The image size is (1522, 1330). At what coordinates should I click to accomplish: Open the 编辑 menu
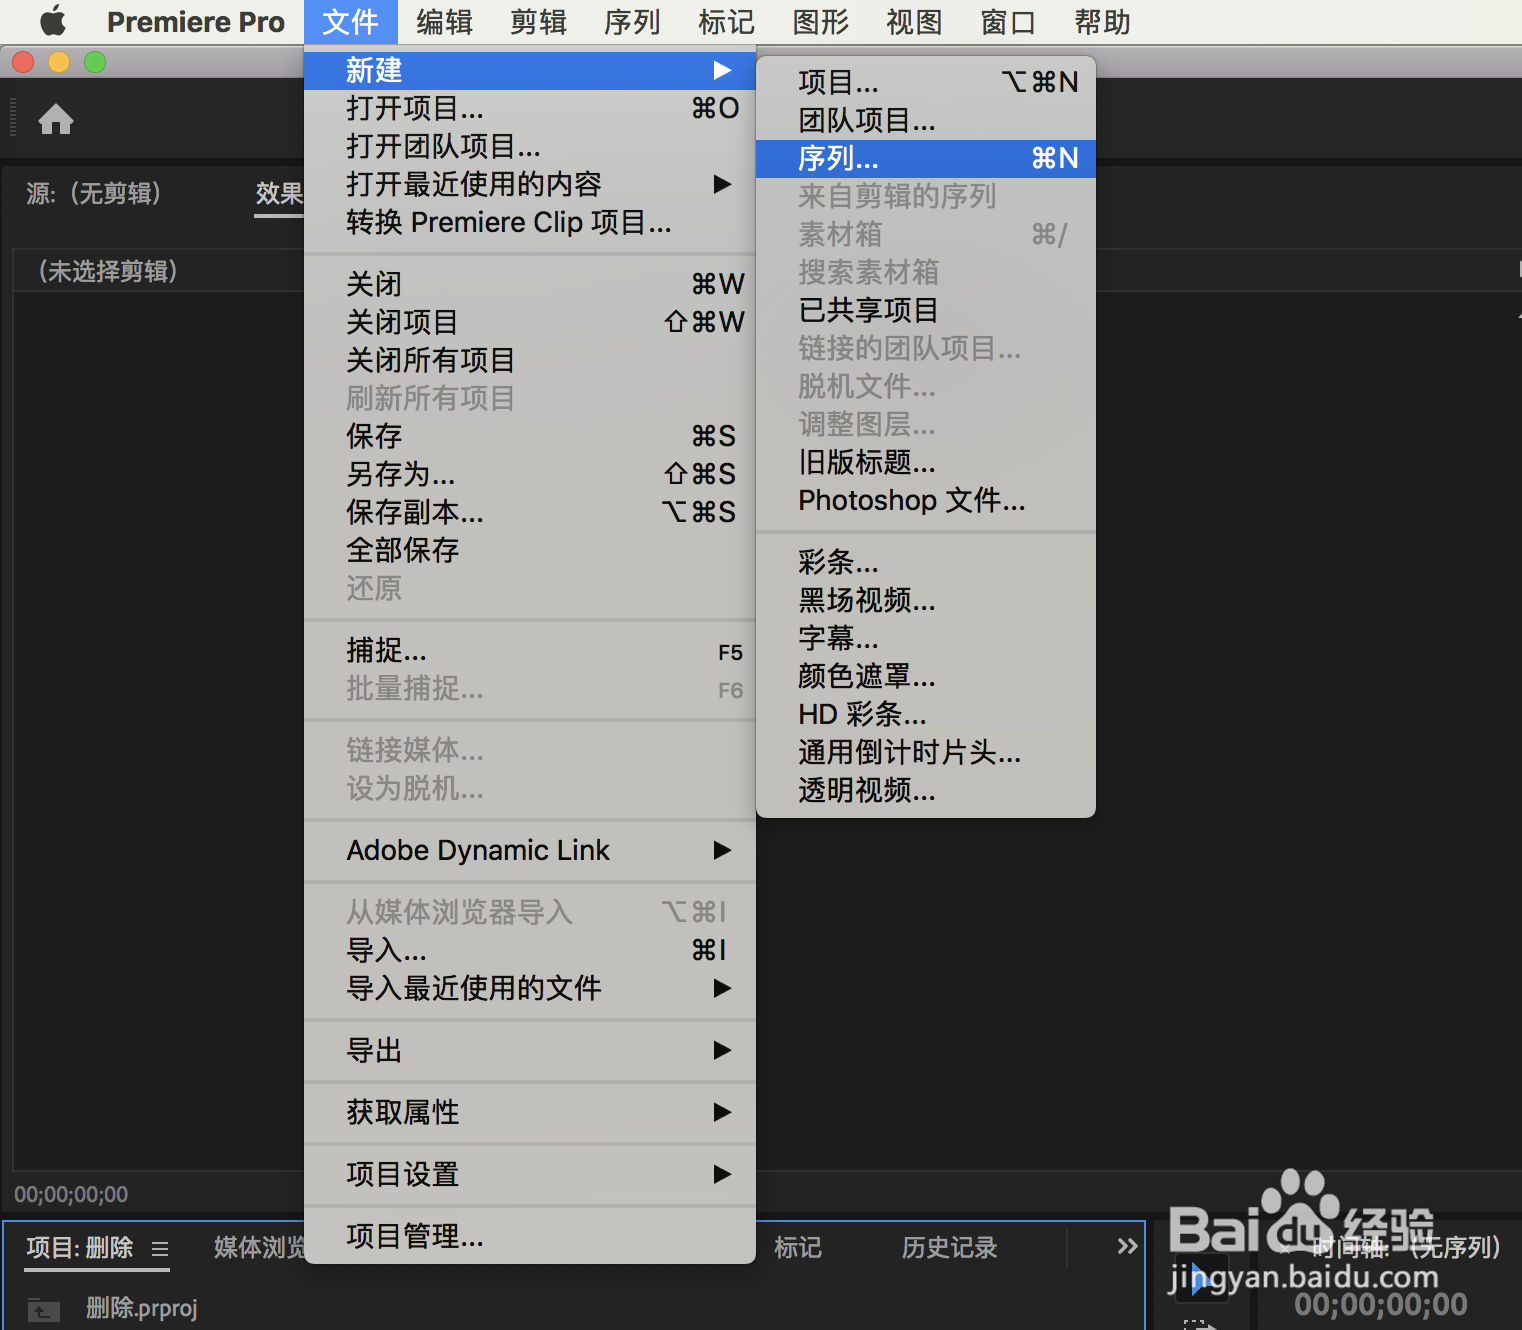[444, 22]
